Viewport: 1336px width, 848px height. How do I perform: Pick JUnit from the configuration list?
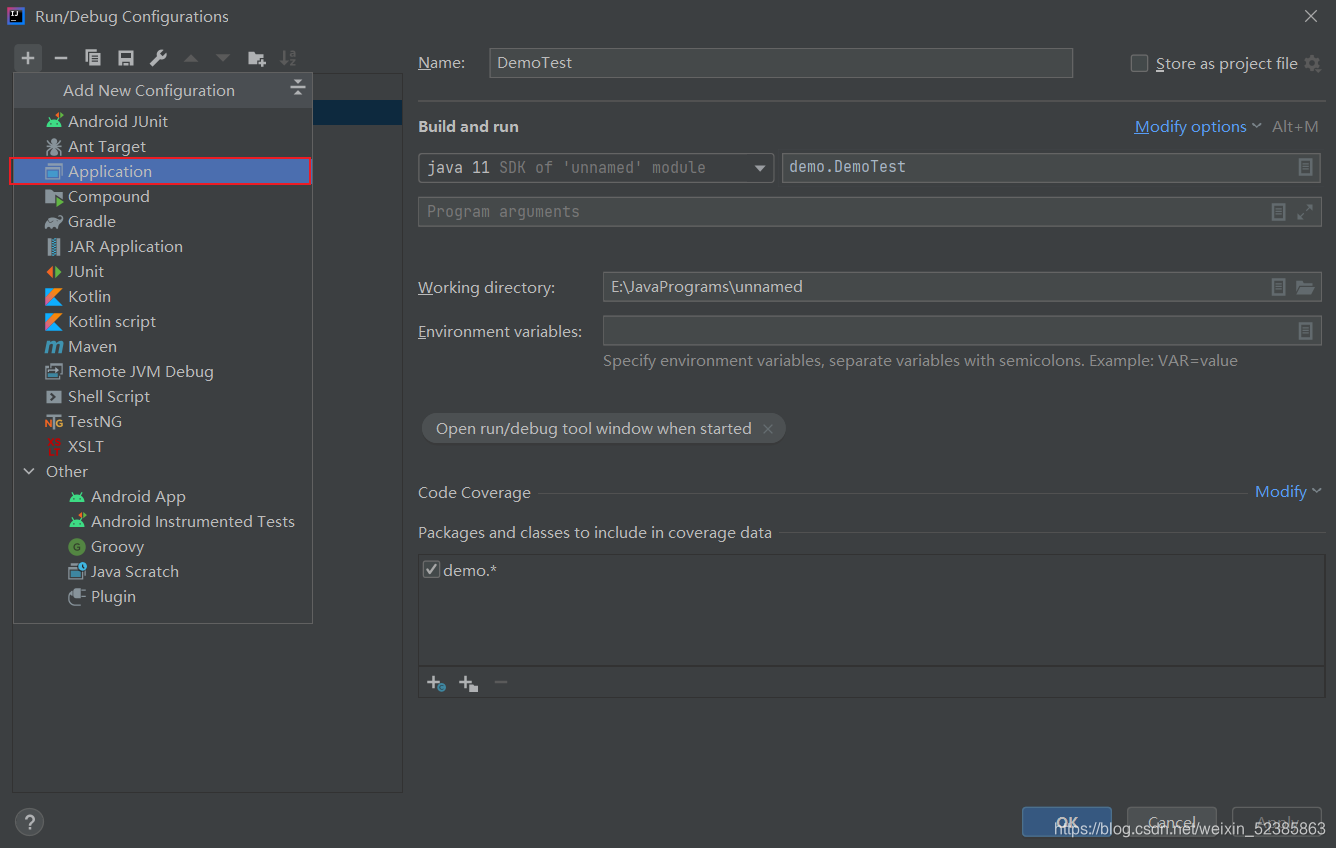click(163, 271)
